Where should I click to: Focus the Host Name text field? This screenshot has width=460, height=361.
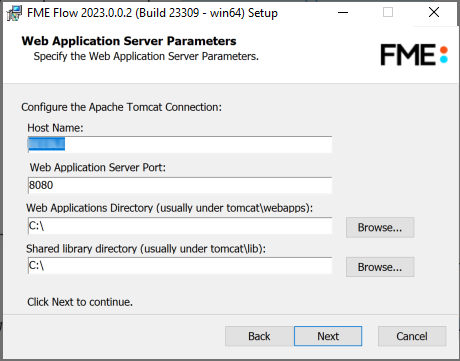pos(180,144)
